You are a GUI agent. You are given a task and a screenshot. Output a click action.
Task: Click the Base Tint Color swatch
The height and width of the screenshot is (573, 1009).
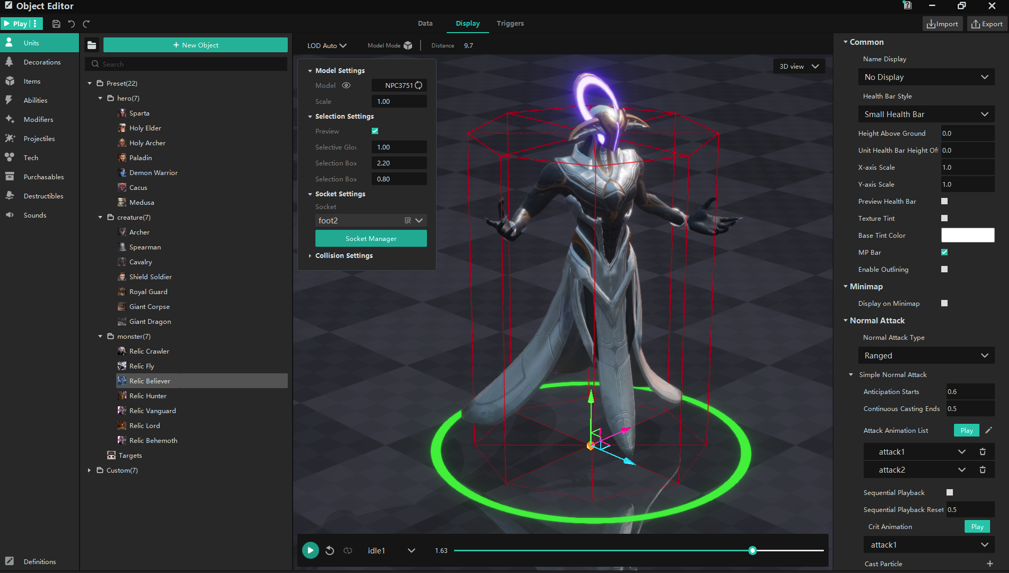point(968,235)
